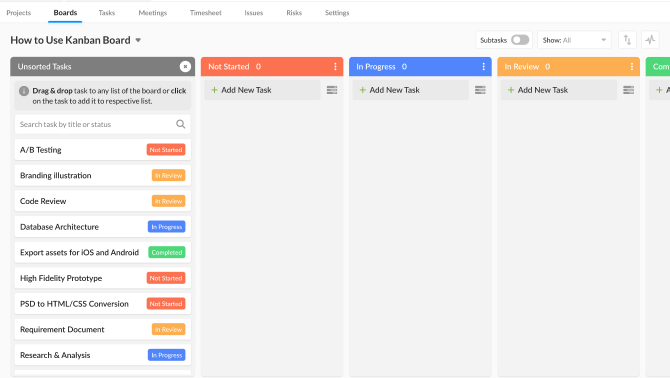670x378 pixels.
Task: Close the Unsorted Tasks panel
Action: coord(185,67)
